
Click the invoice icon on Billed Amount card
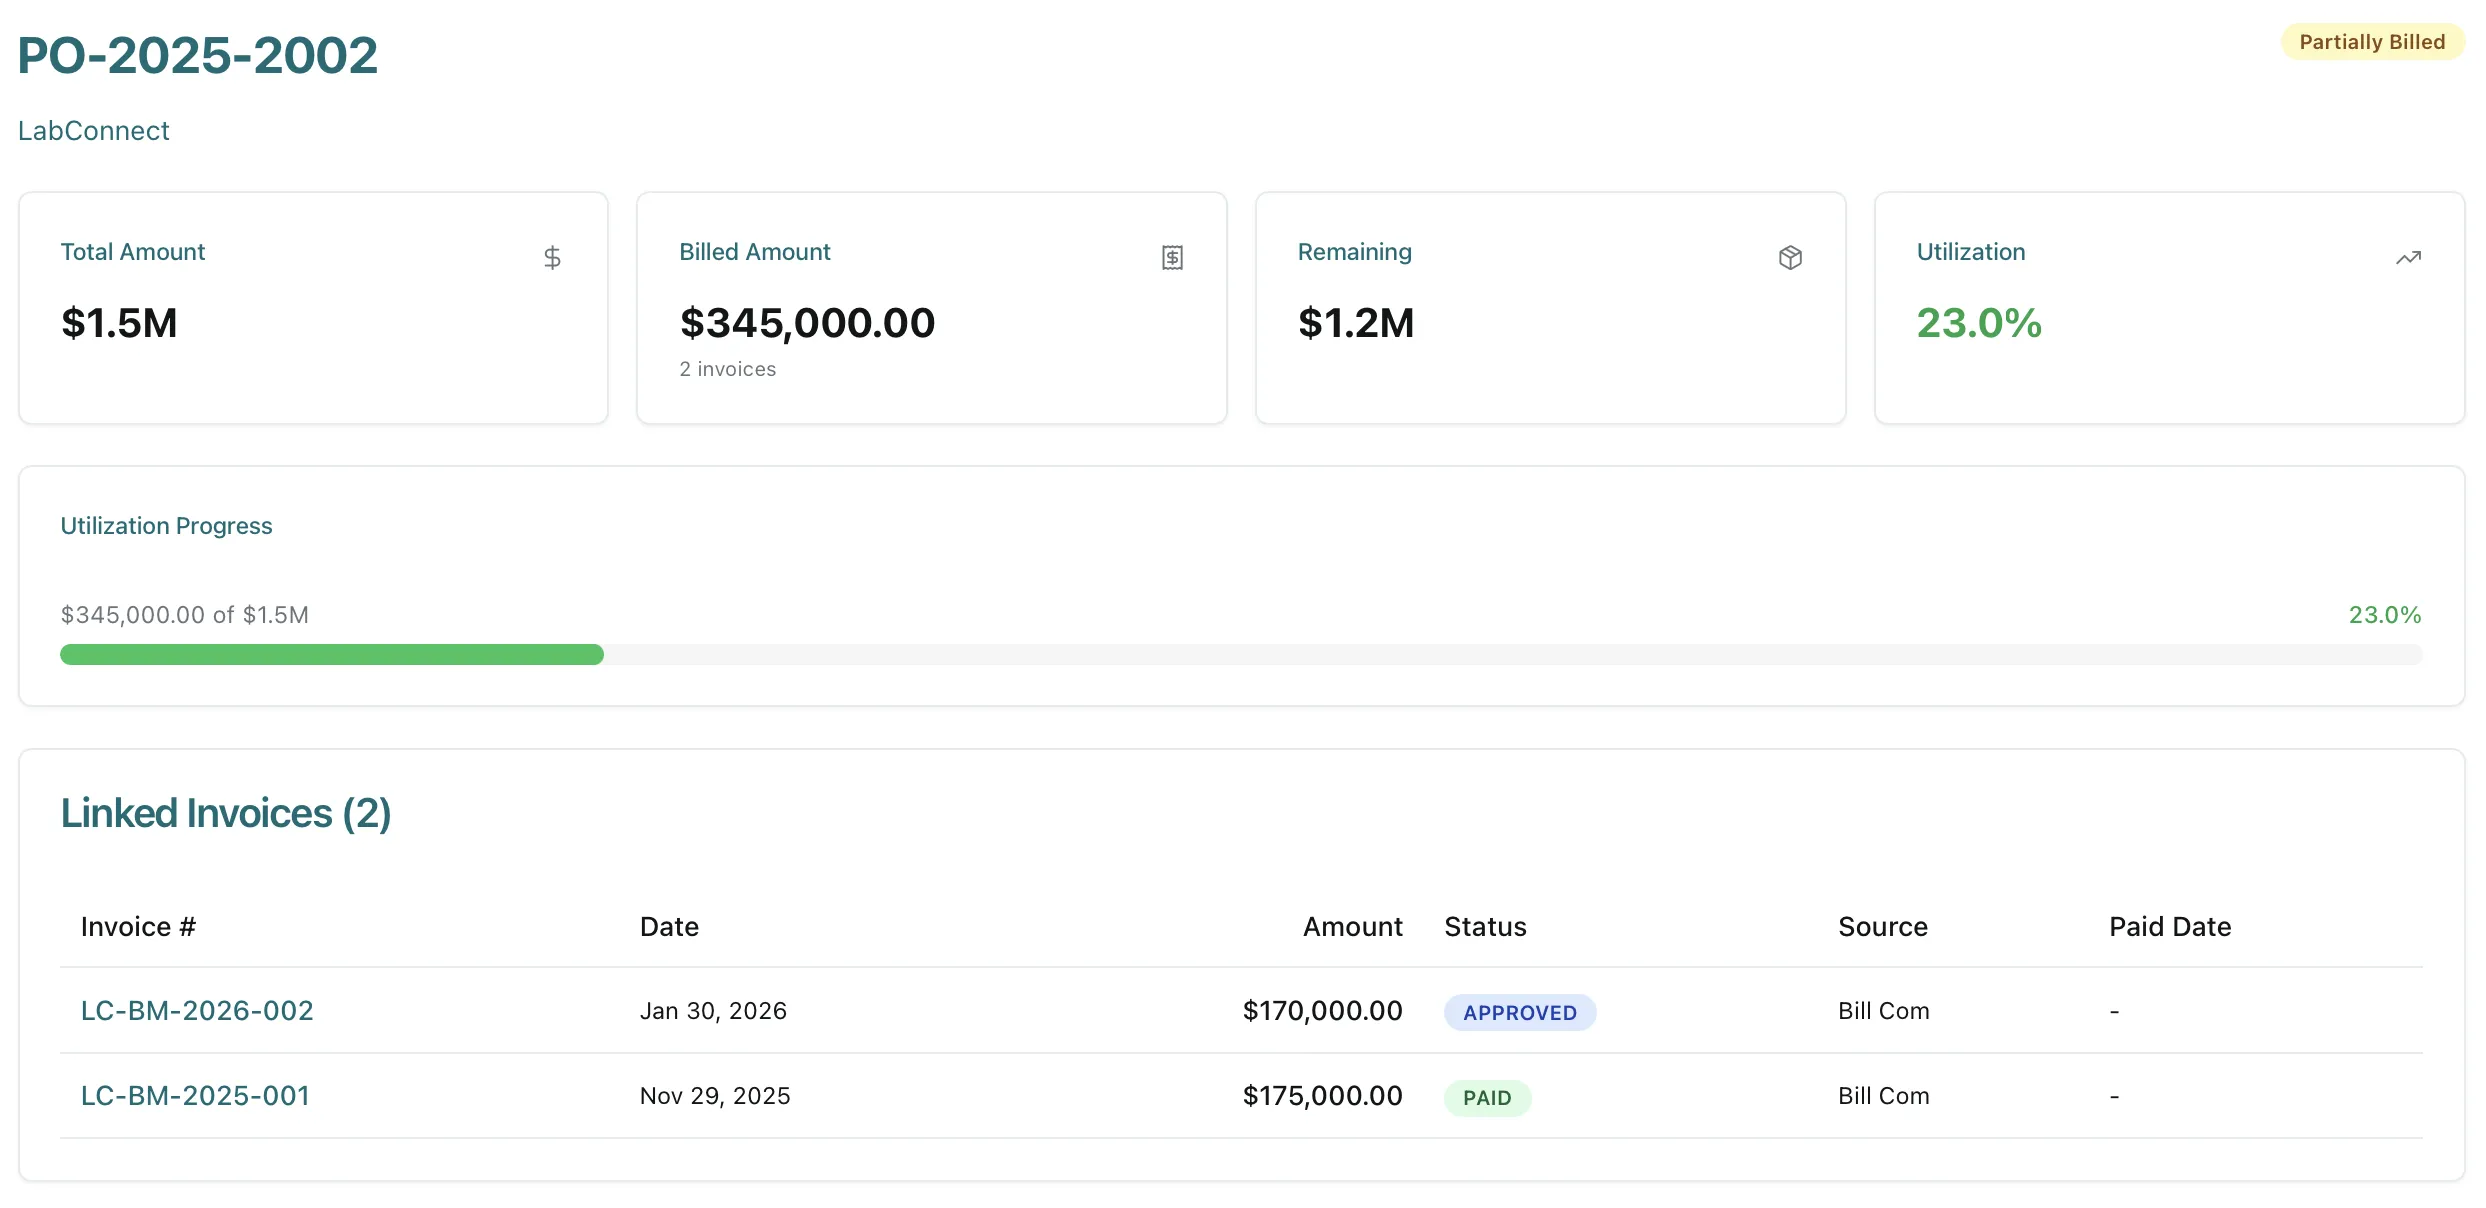coord(1172,257)
